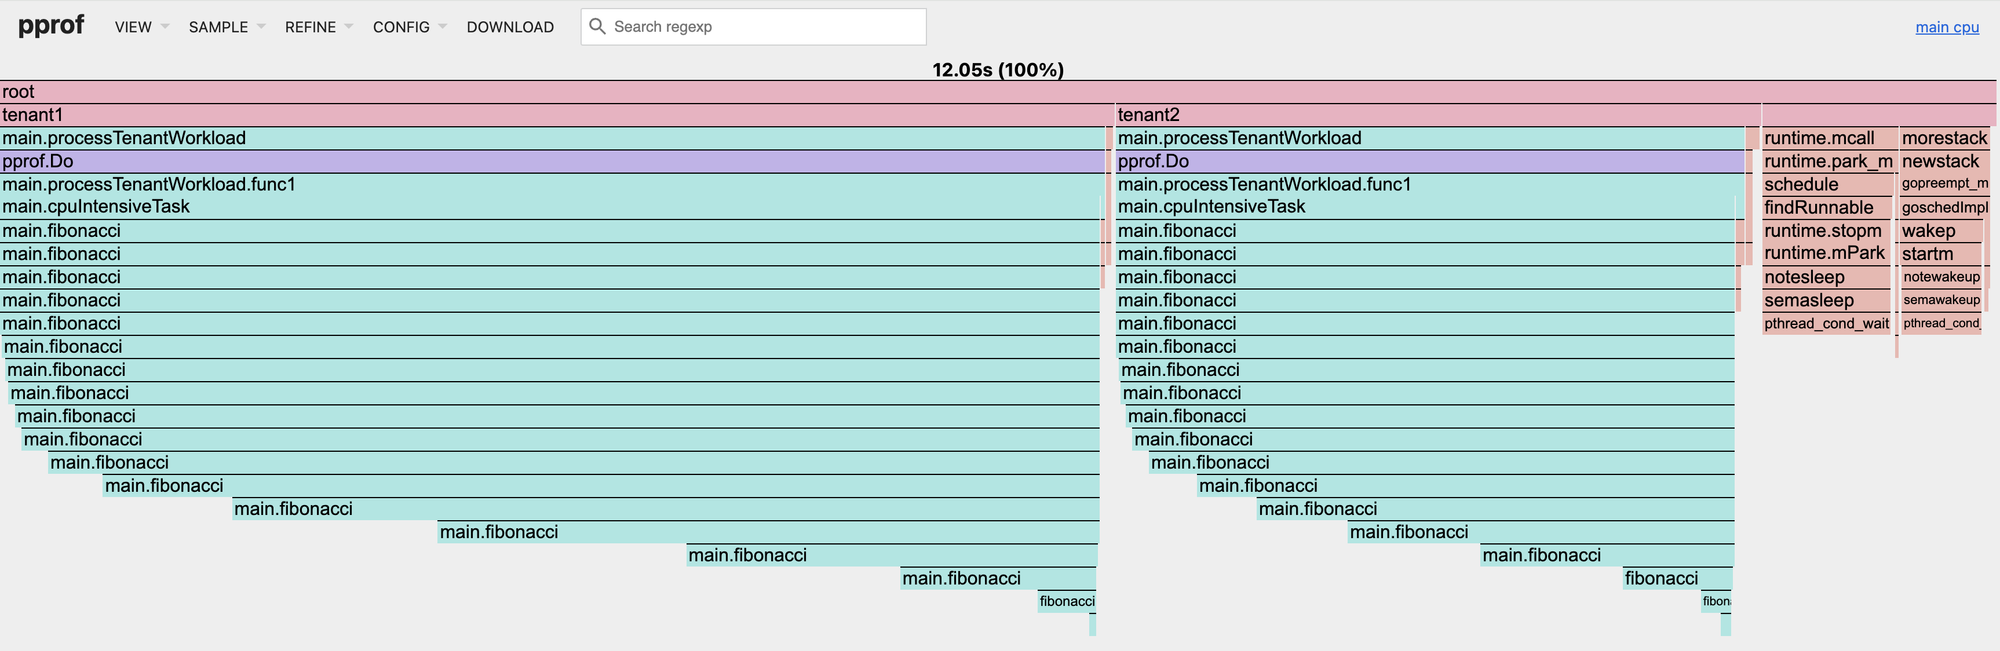Select the semasleep frame

(1827, 300)
